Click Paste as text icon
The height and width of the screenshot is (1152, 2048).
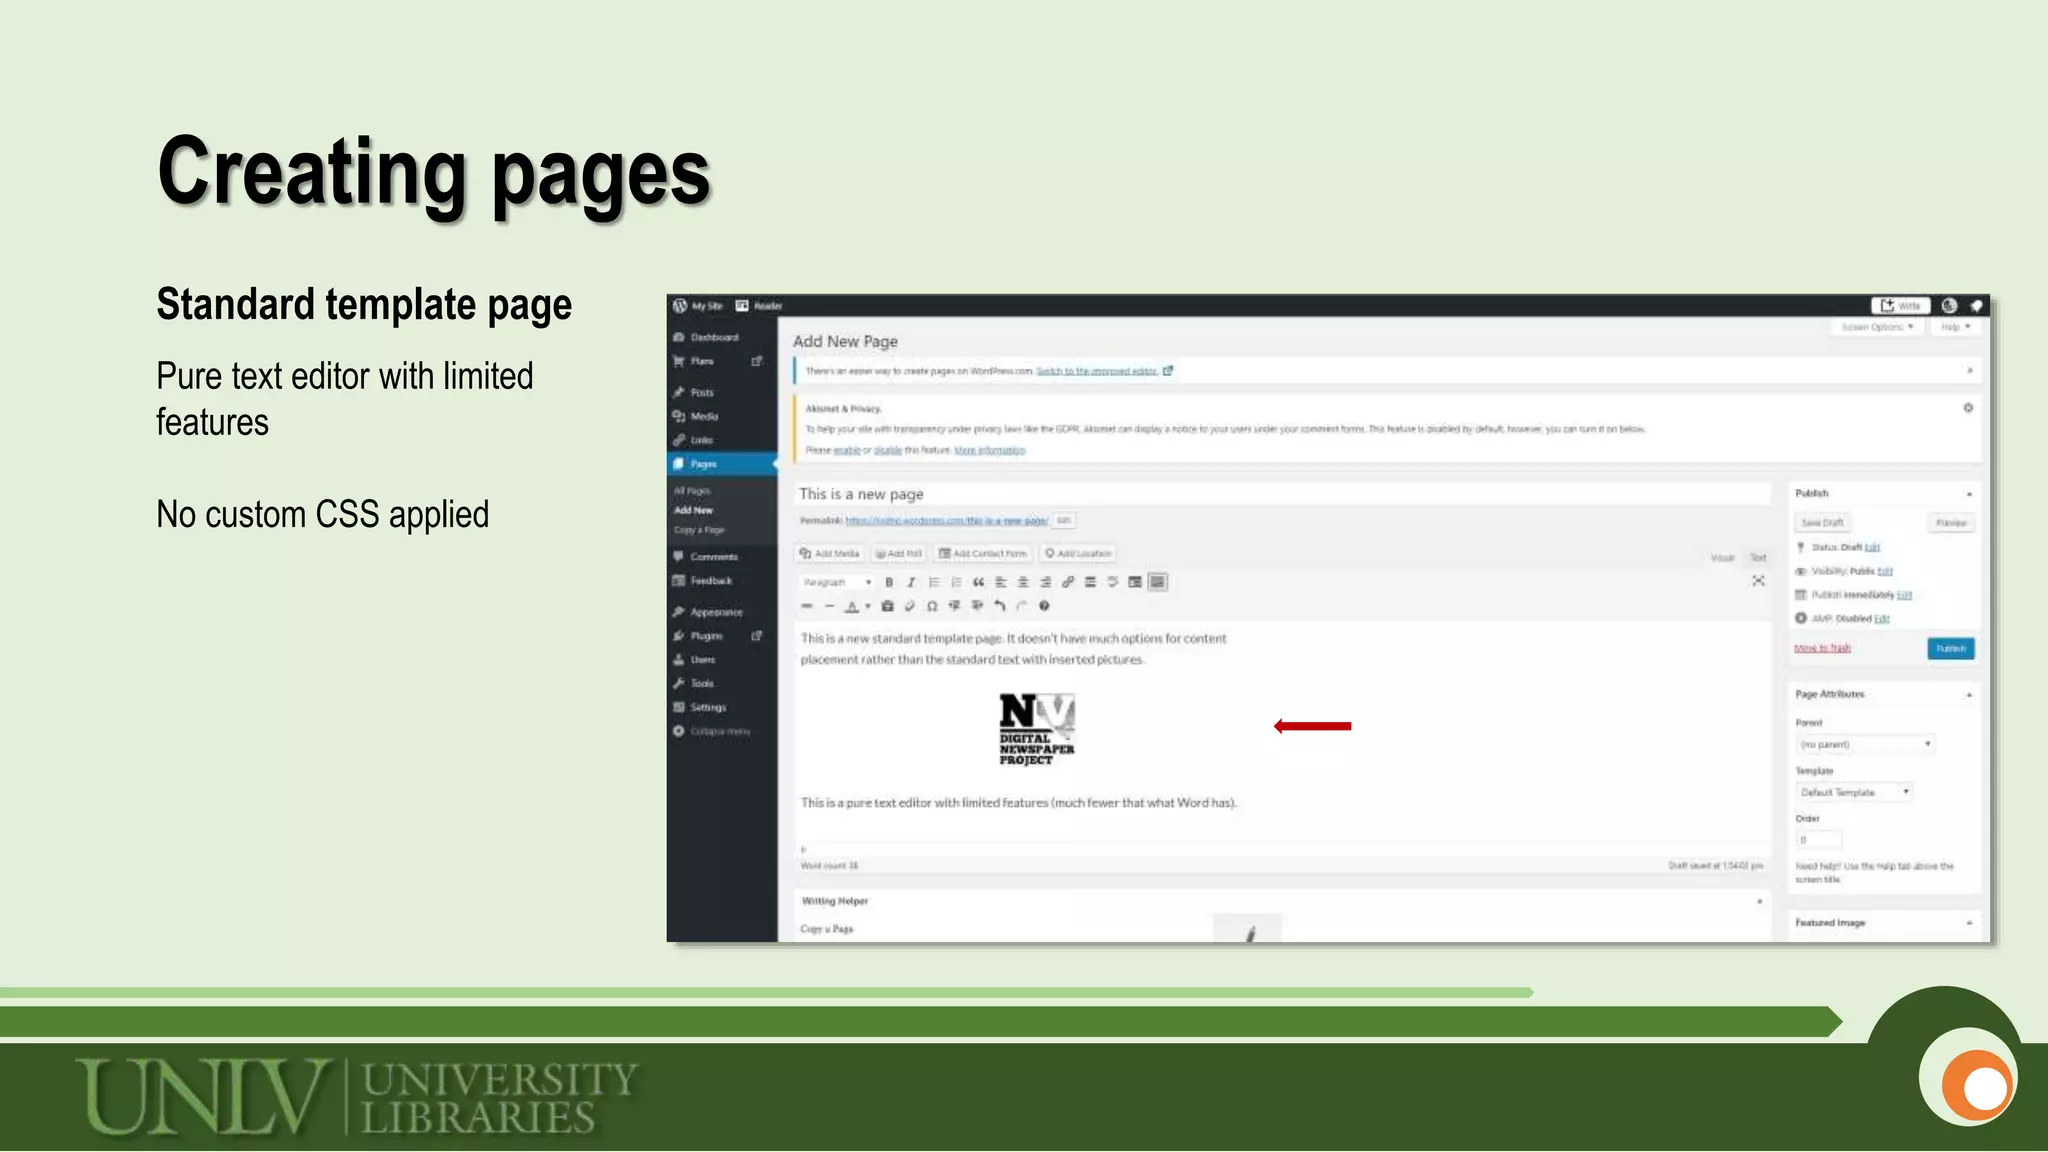[887, 606]
